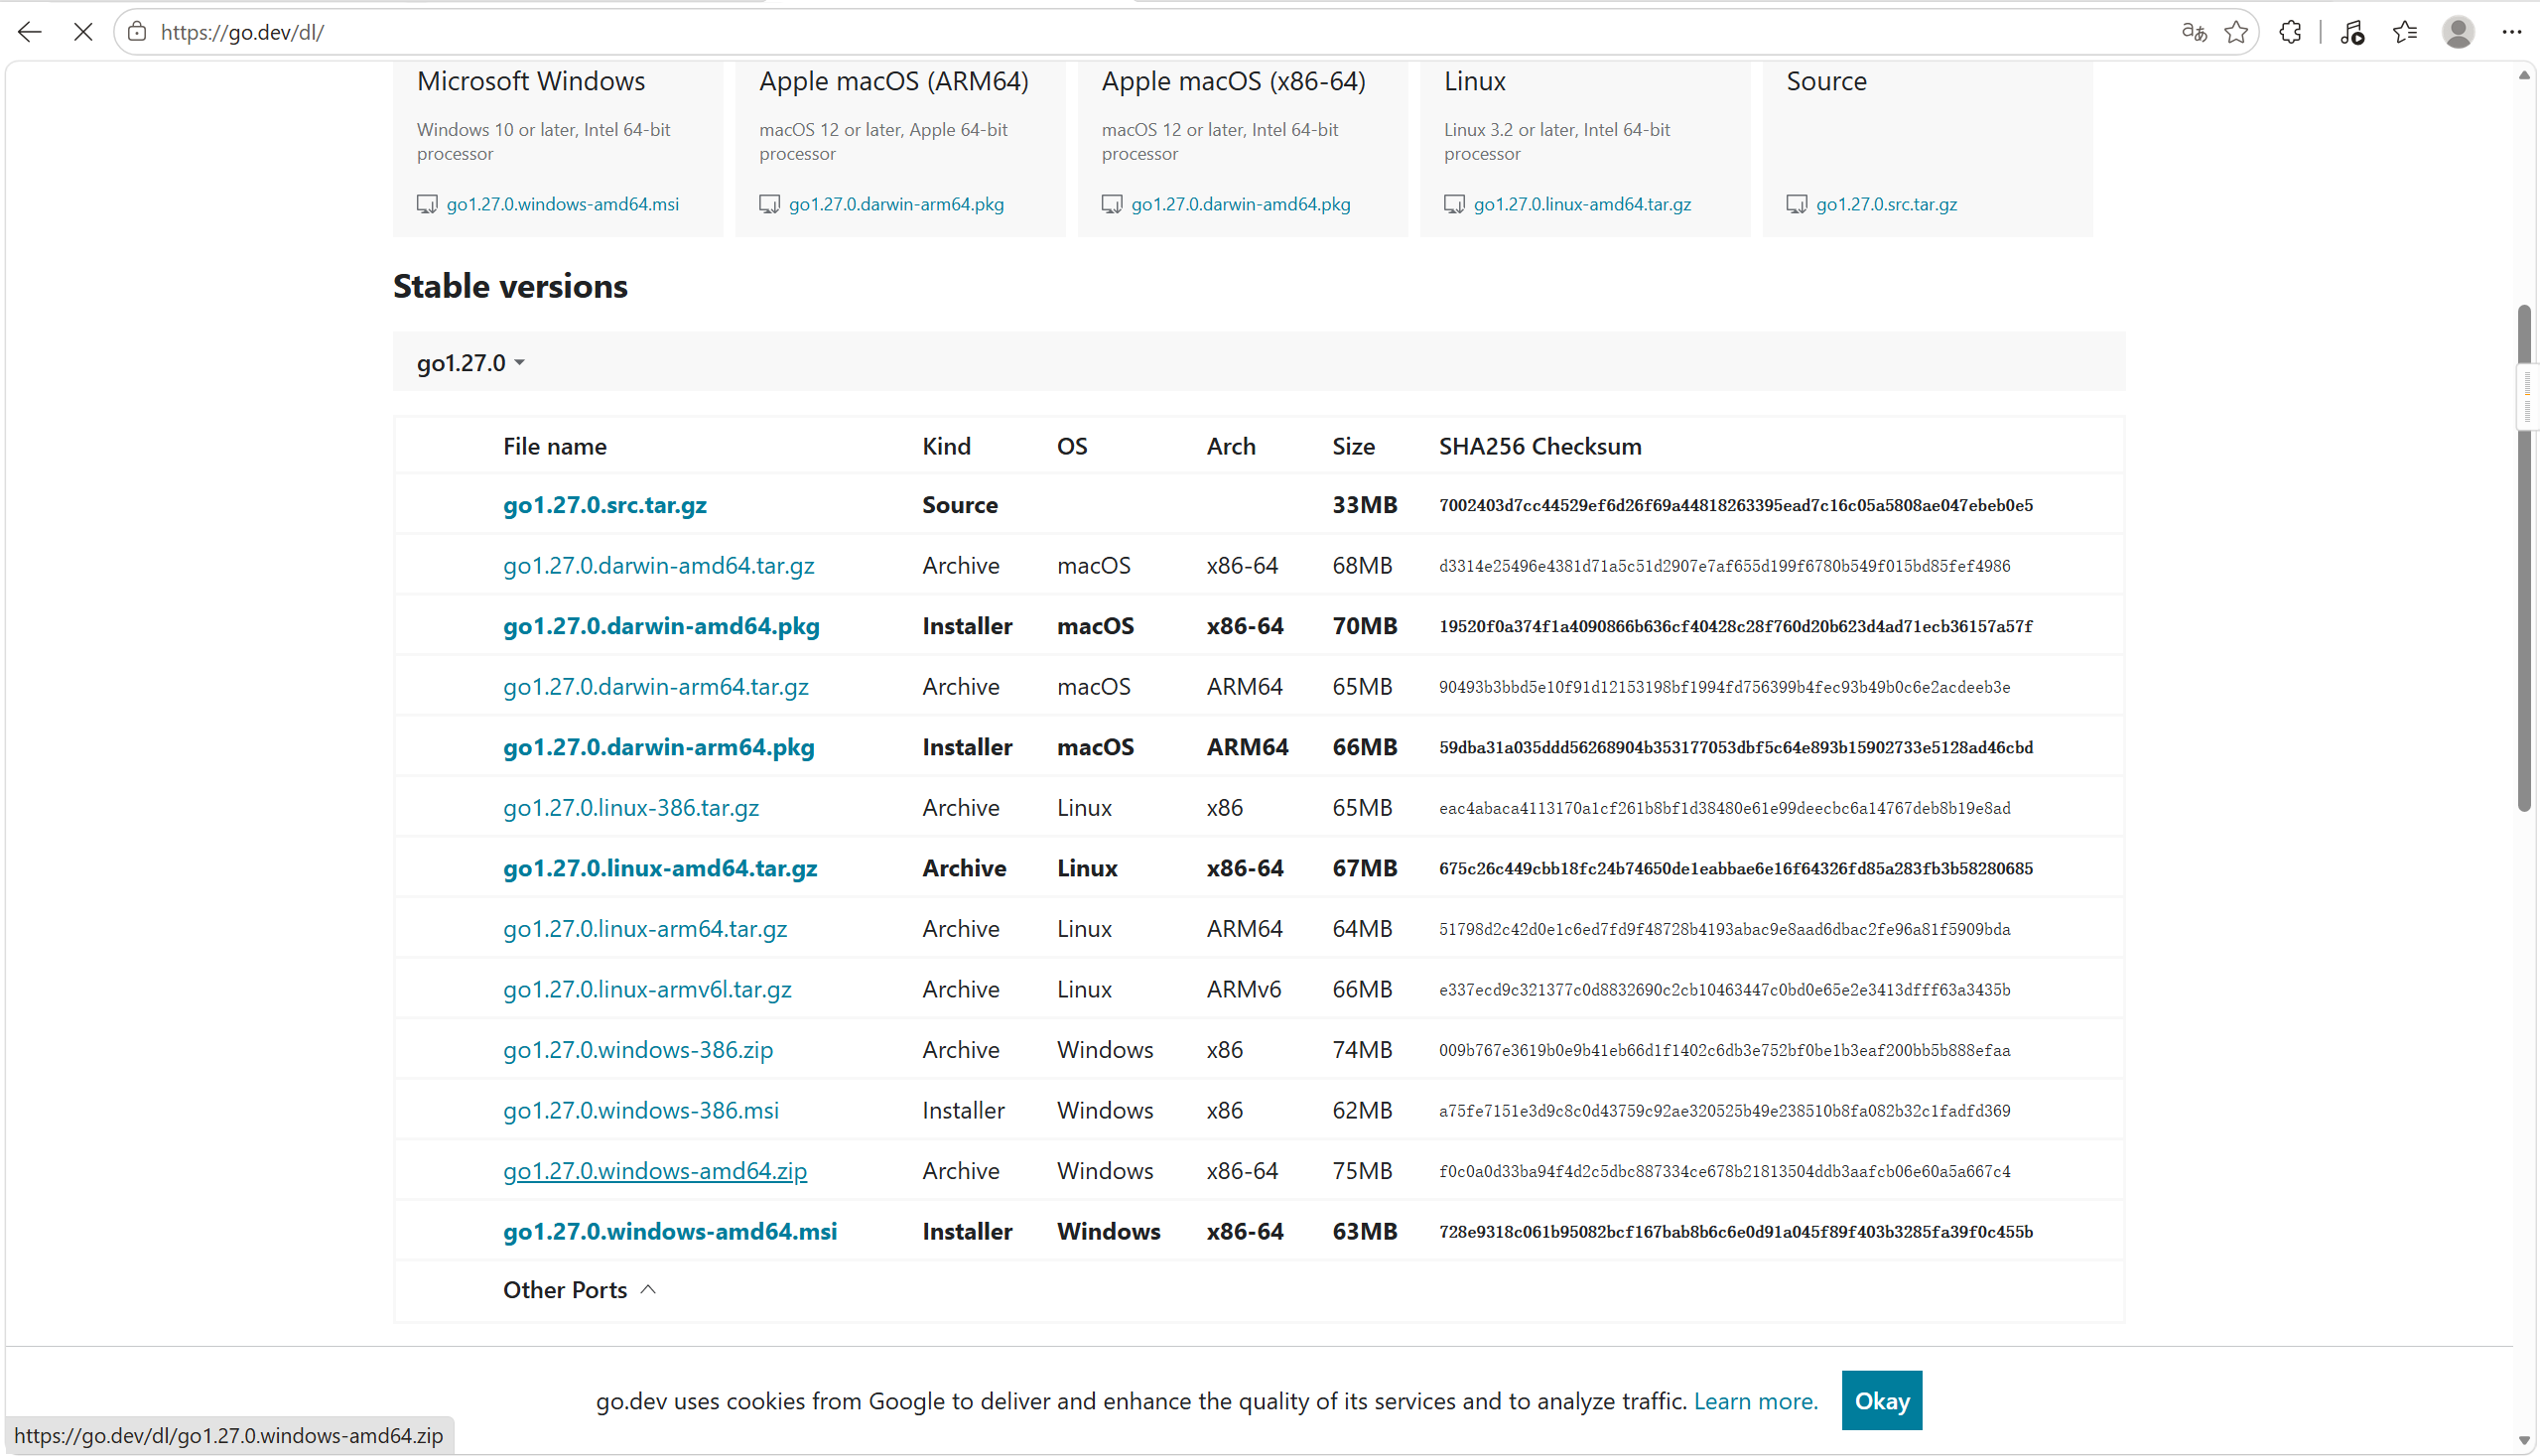Download go1.27.0.windows-amd64.msi from Windows card
The height and width of the screenshot is (1456, 2540).
[x=562, y=204]
